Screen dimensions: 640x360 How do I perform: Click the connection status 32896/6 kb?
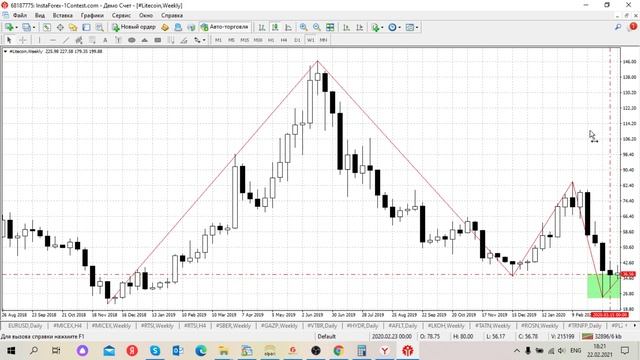pyautogui.click(x=603, y=337)
